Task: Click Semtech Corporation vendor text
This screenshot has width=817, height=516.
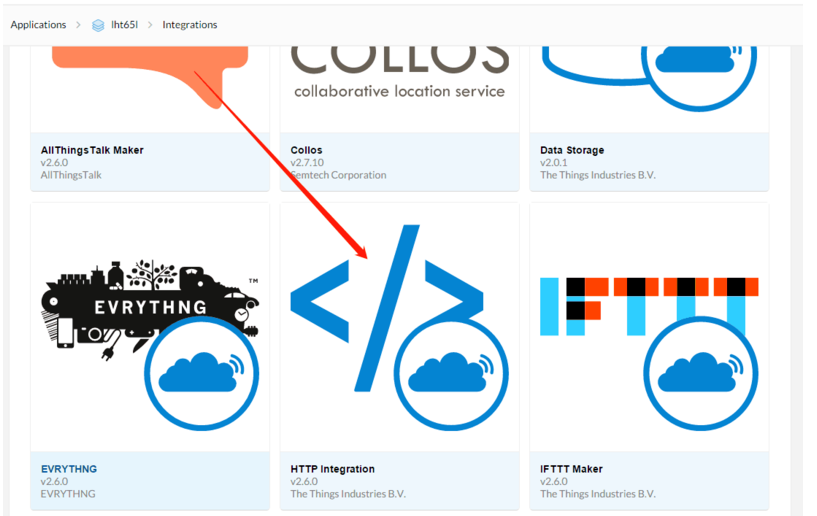Action: pyautogui.click(x=338, y=175)
